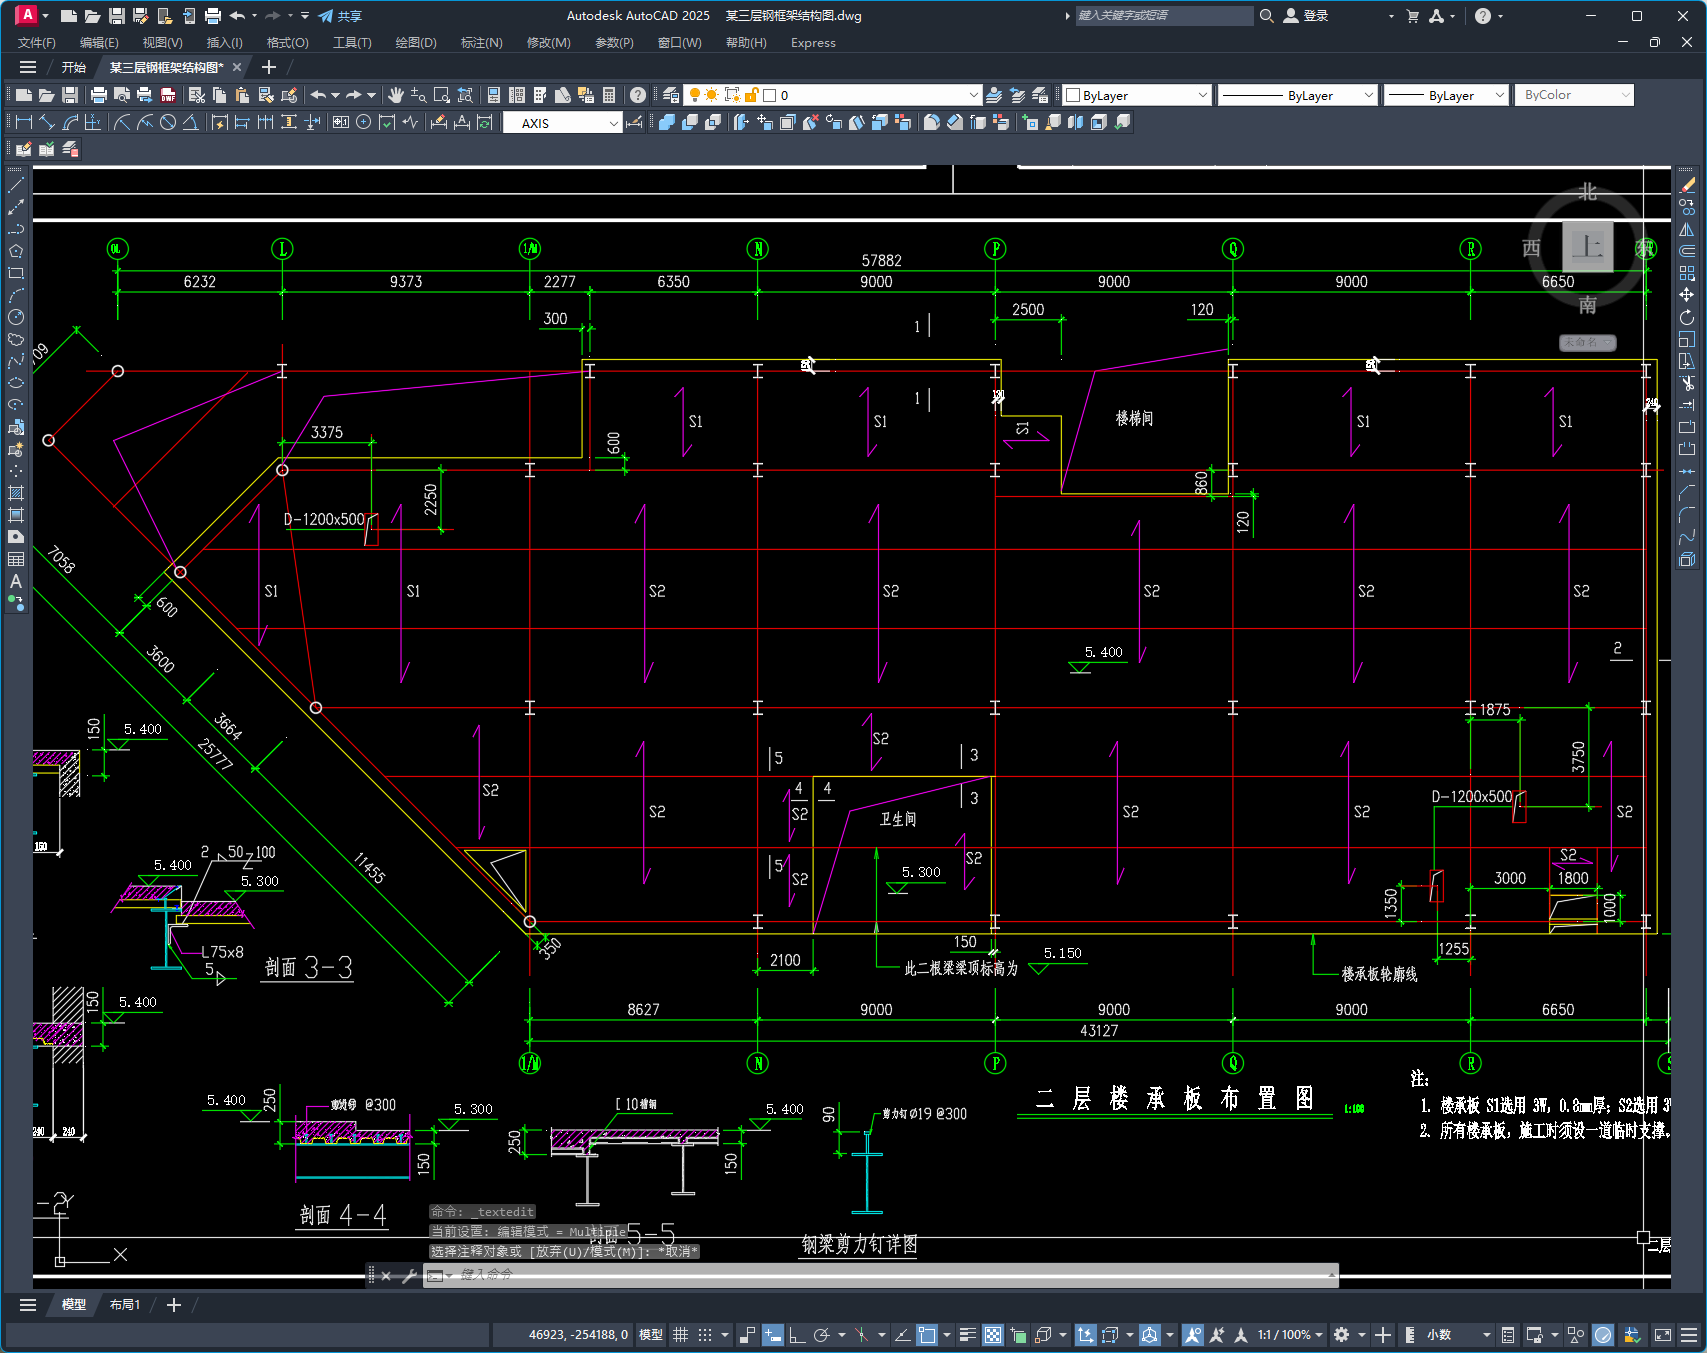This screenshot has height=1353, width=1707.
Task: Toggle Polar Tracking in status bar
Action: point(822,1335)
